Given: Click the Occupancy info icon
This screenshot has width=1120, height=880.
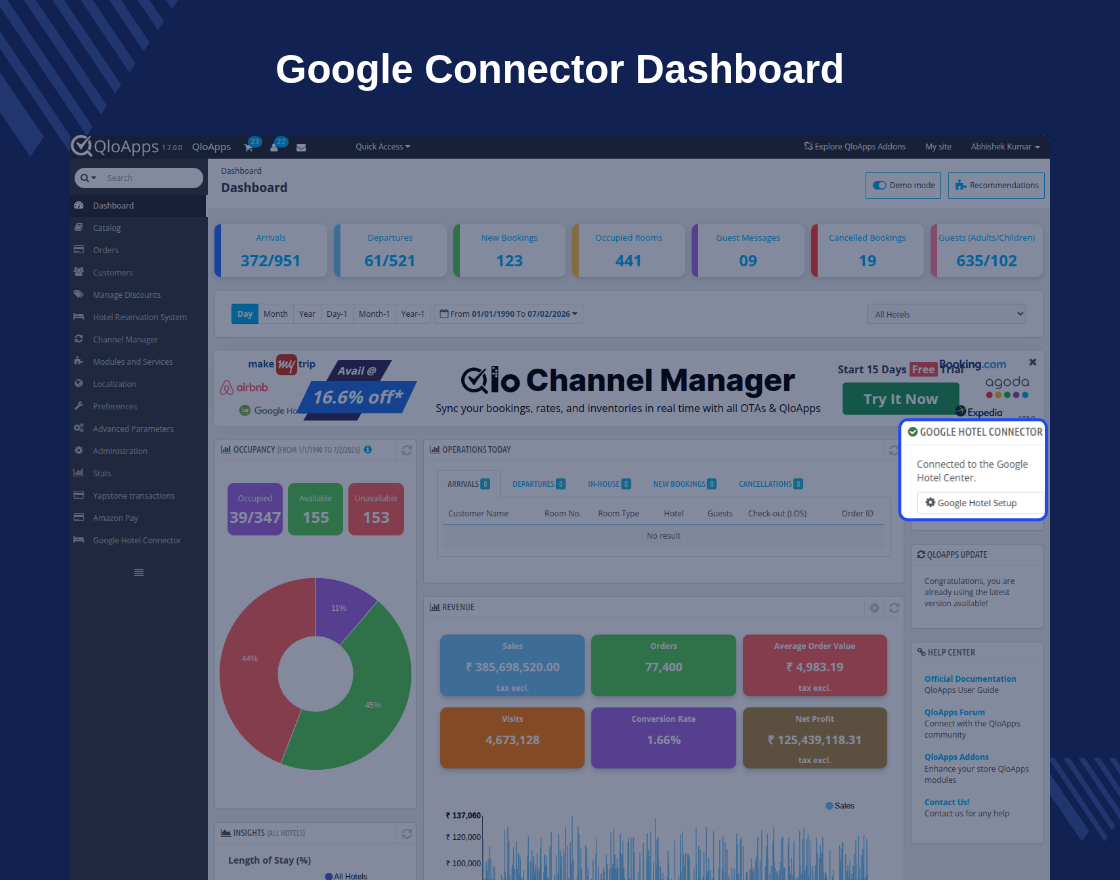Looking at the screenshot, I should pos(368,449).
